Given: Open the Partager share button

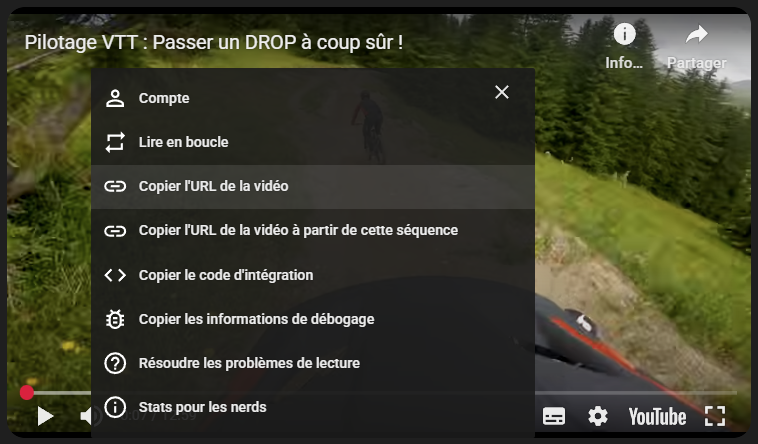Looking at the screenshot, I should coord(697,47).
